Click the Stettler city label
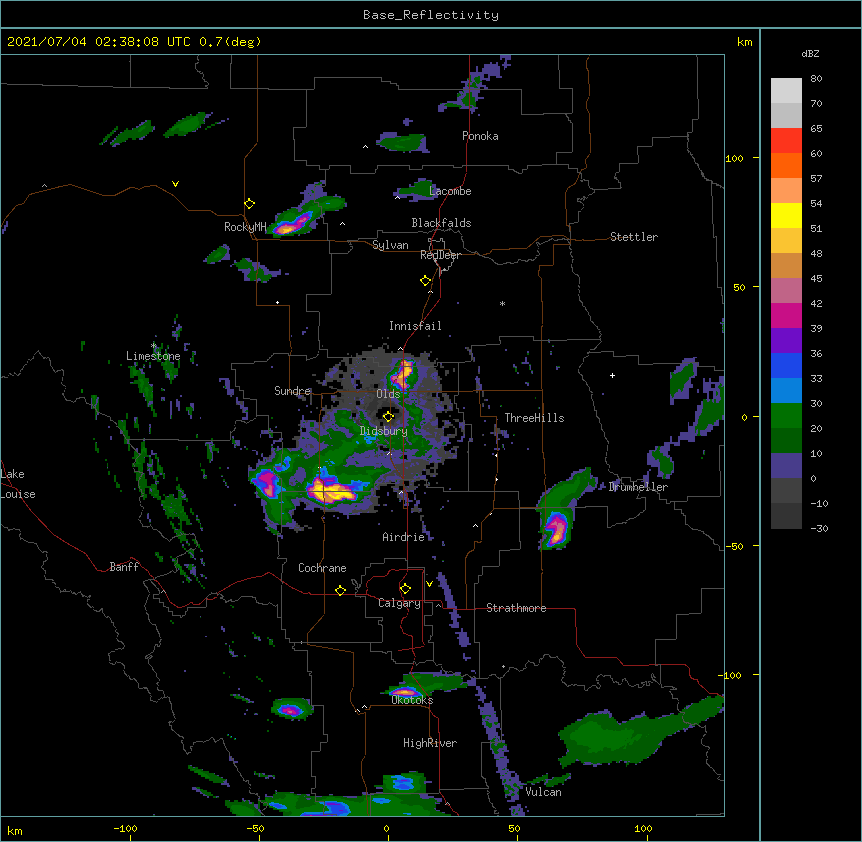This screenshot has width=862, height=842. point(634,237)
